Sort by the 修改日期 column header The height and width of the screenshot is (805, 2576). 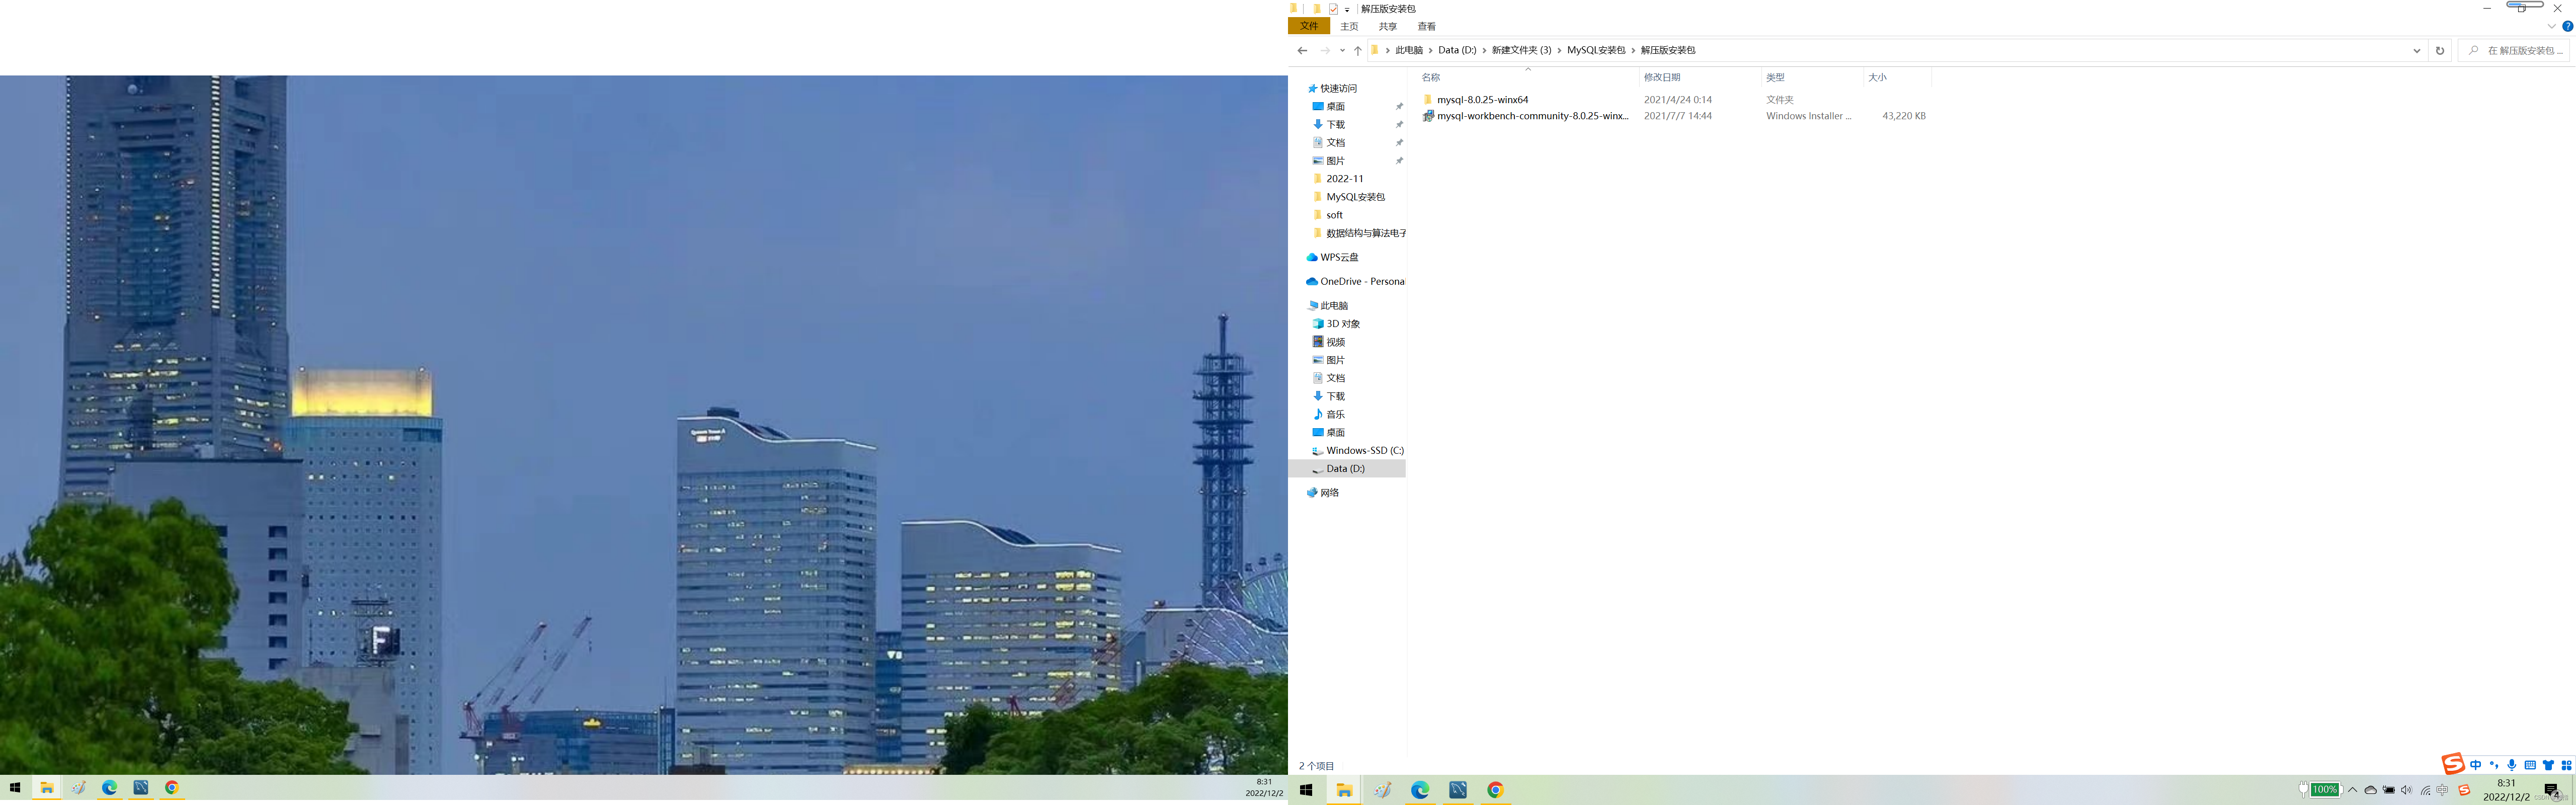coord(1662,77)
